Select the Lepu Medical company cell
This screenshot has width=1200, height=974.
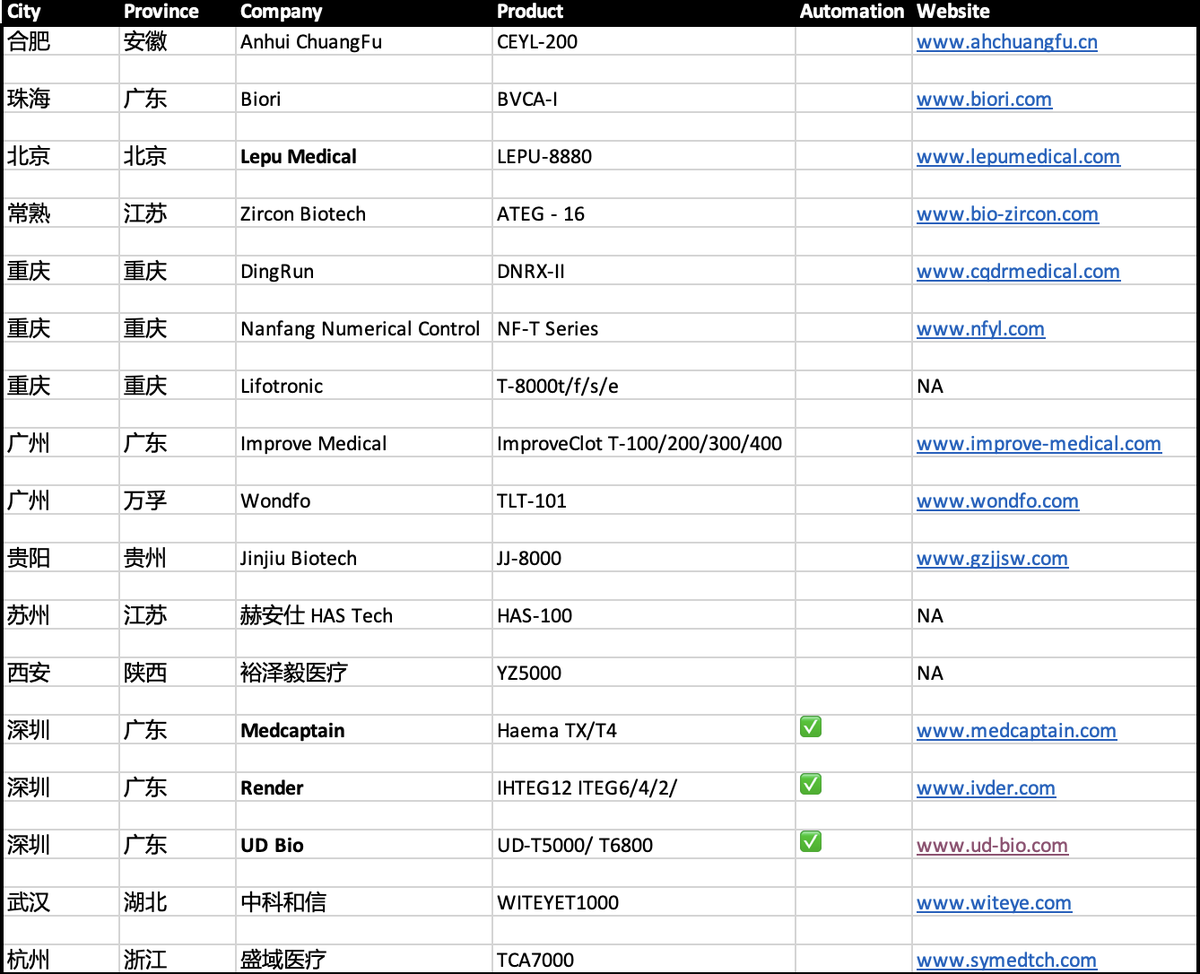[364, 157]
